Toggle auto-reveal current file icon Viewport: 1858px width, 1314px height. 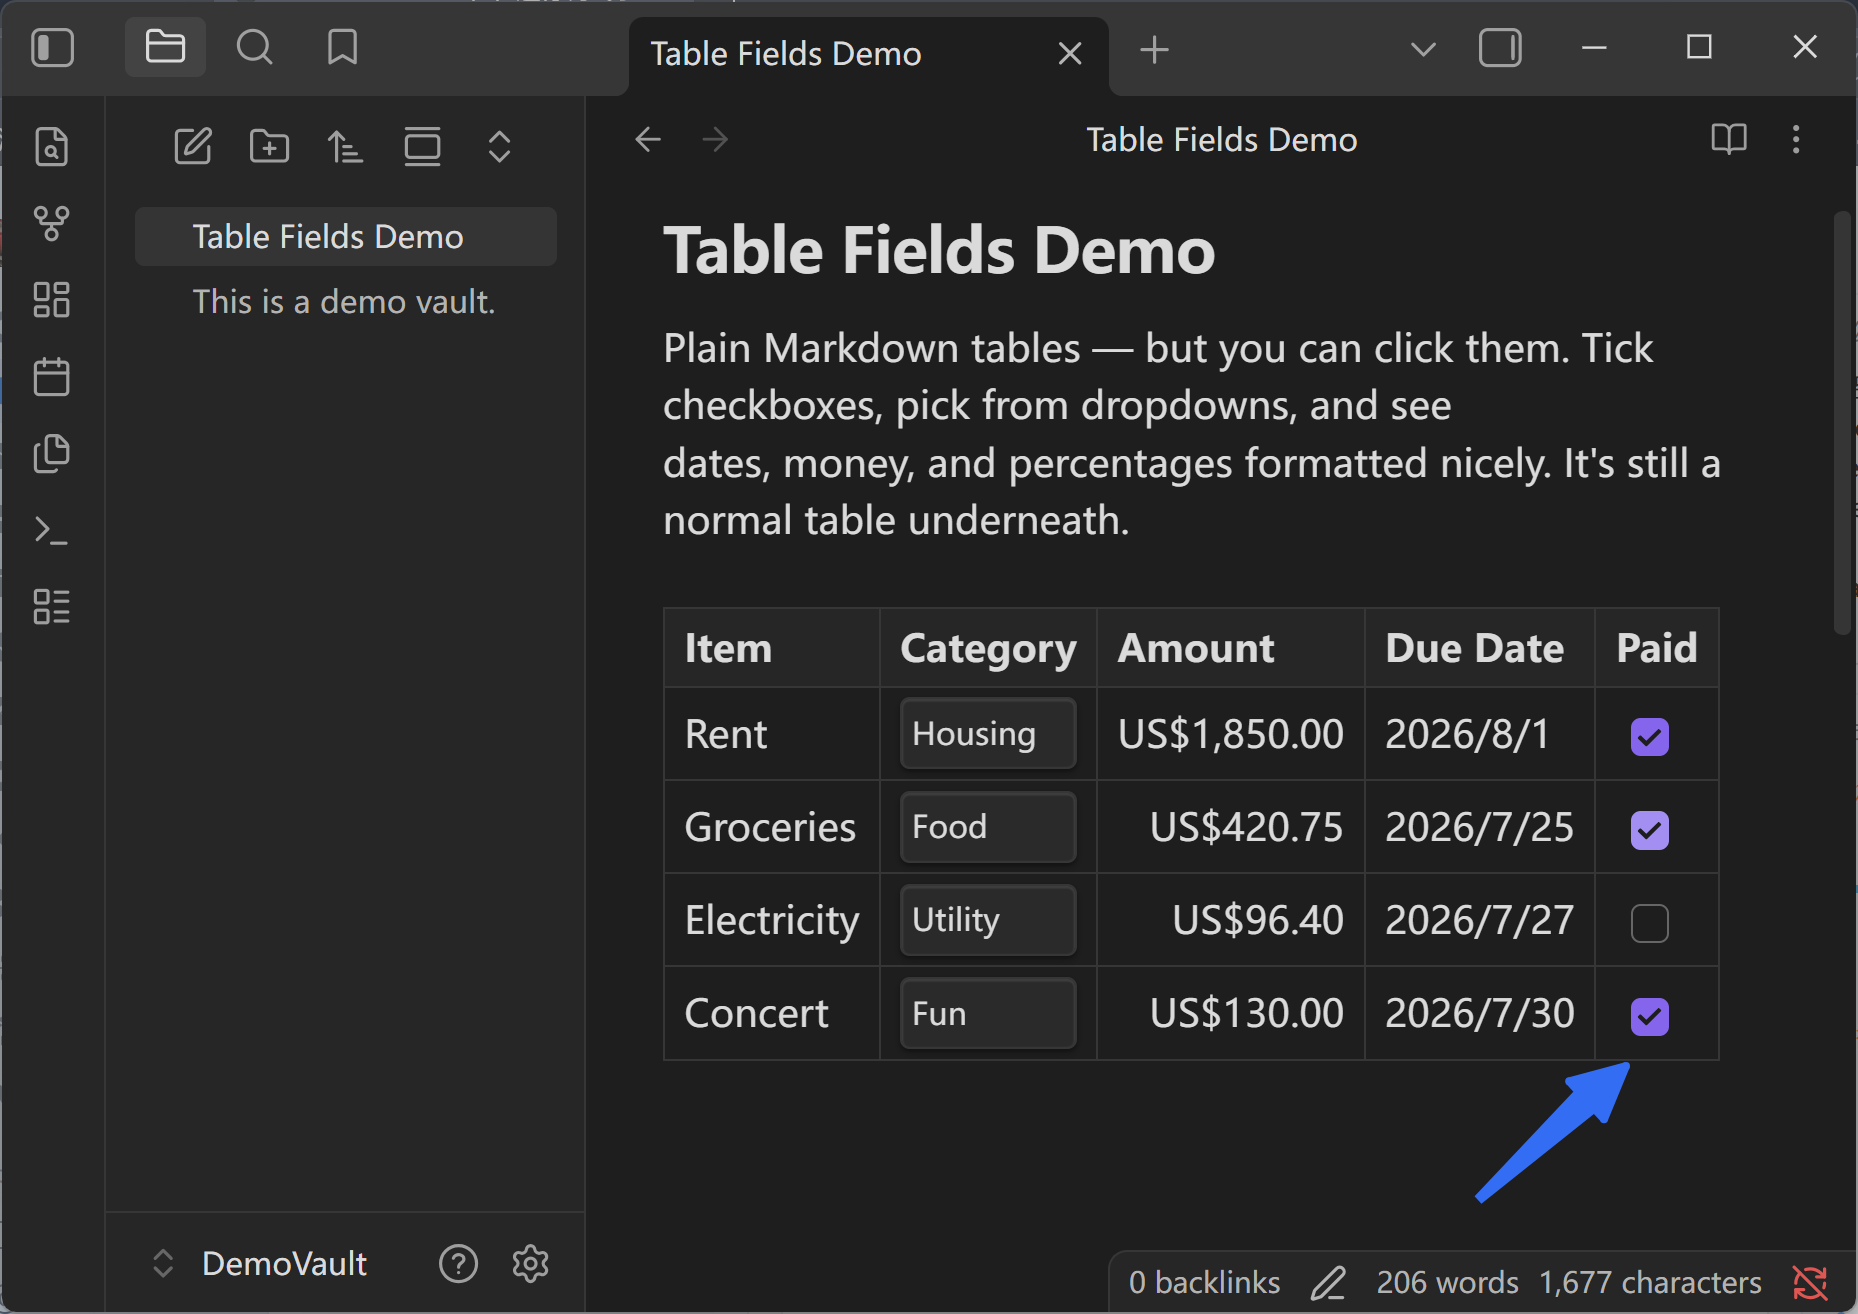pyautogui.click(x=422, y=147)
